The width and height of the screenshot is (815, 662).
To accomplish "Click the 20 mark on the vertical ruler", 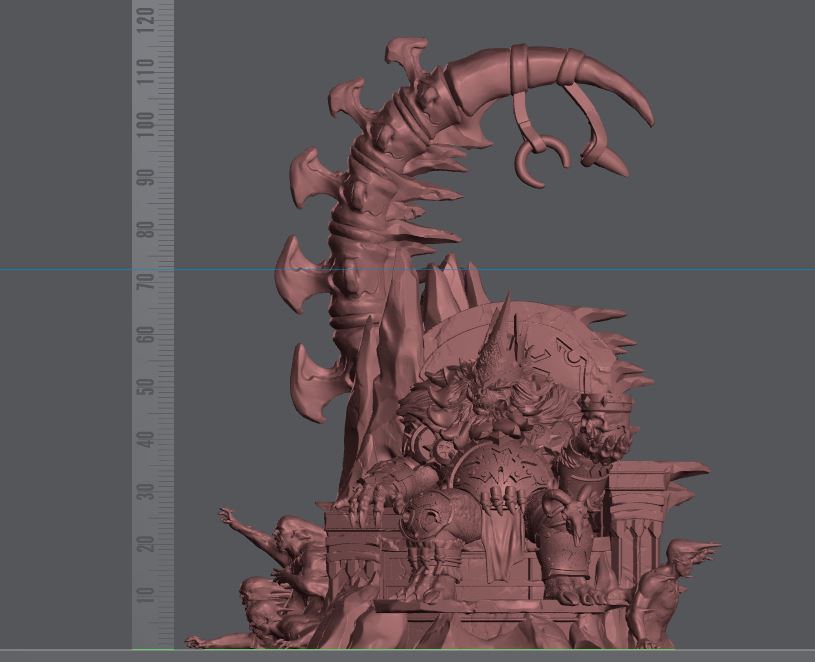I will pyautogui.click(x=147, y=543).
